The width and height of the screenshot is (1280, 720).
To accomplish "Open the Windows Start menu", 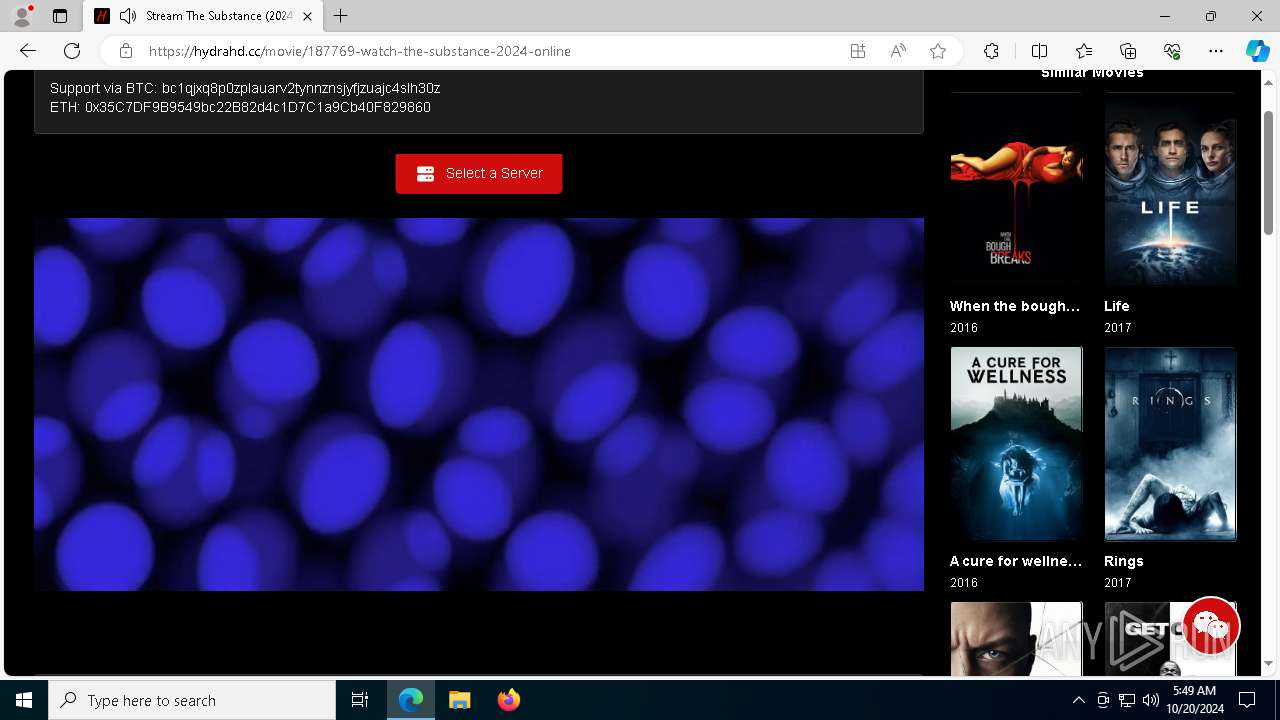I will click(x=24, y=700).
